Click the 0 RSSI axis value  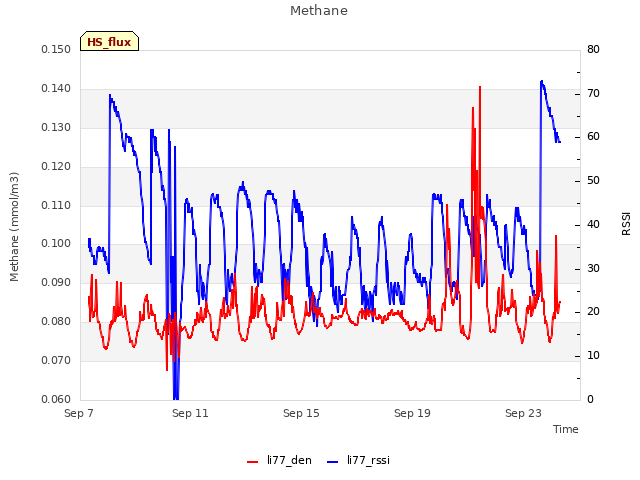590,399
